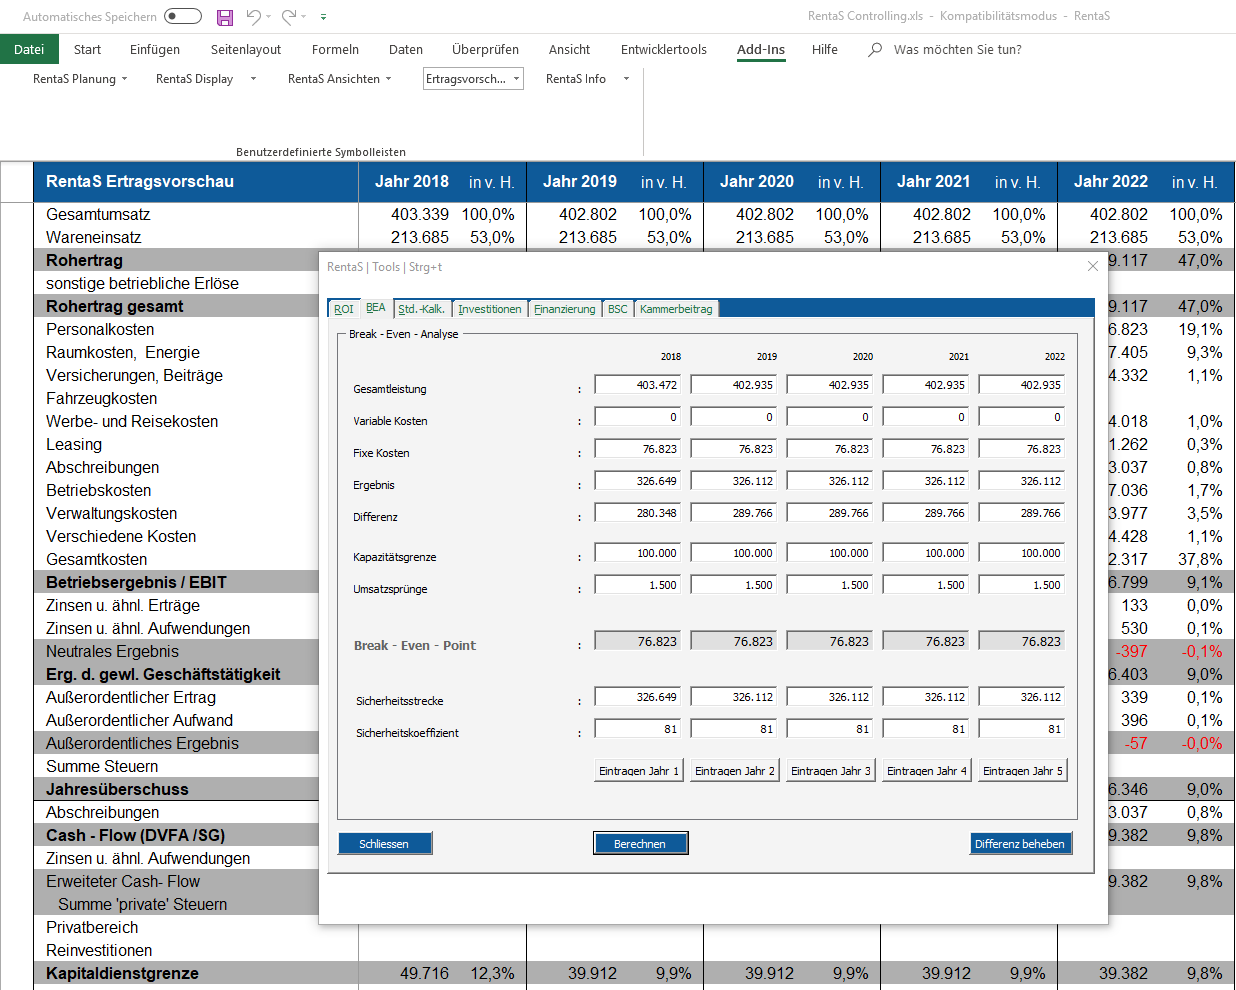Click the 'Was möchten Sie tun?' search box

click(957, 49)
